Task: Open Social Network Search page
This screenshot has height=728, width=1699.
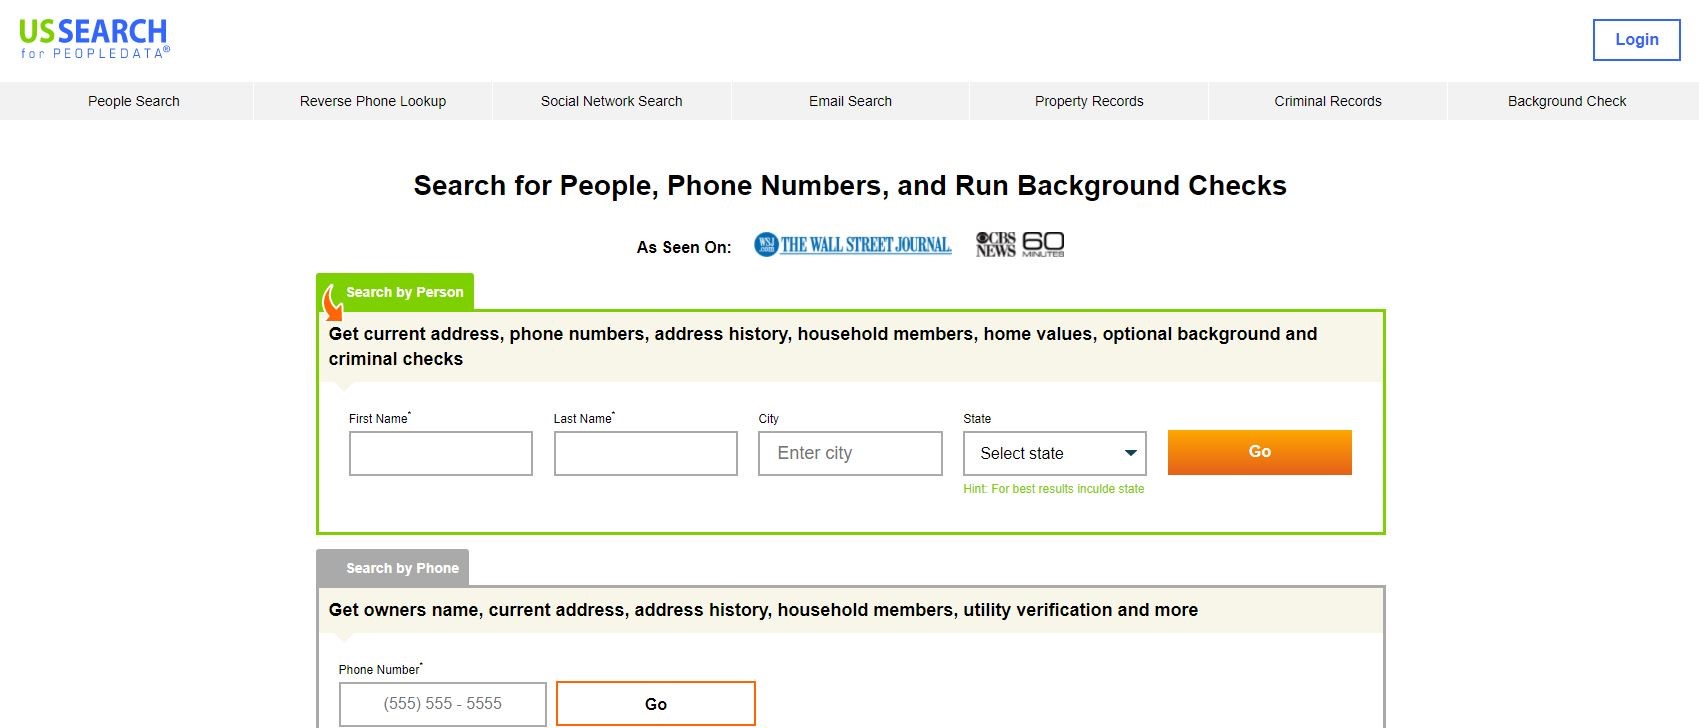Action: coord(612,101)
